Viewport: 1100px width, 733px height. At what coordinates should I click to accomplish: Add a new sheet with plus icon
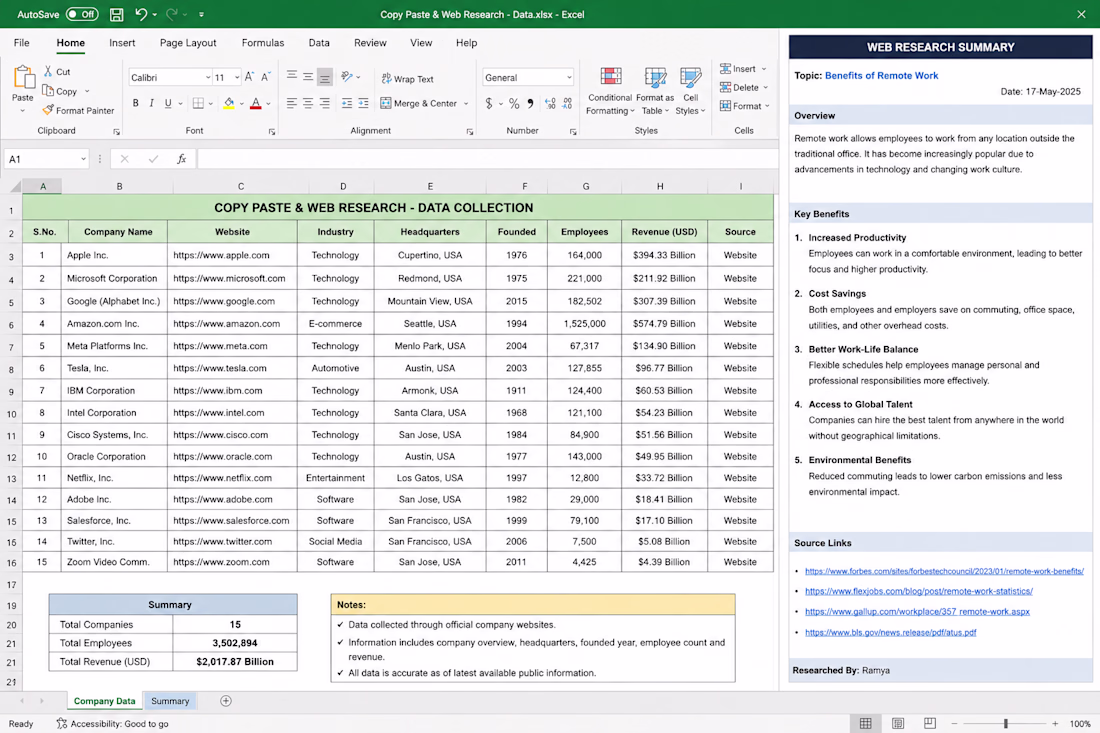(x=226, y=701)
